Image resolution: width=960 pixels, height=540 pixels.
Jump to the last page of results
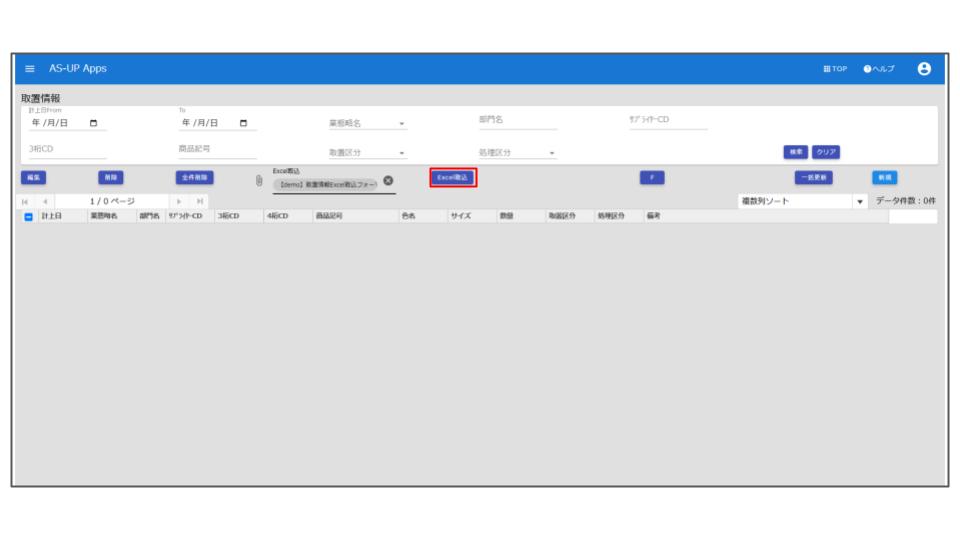coord(200,202)
